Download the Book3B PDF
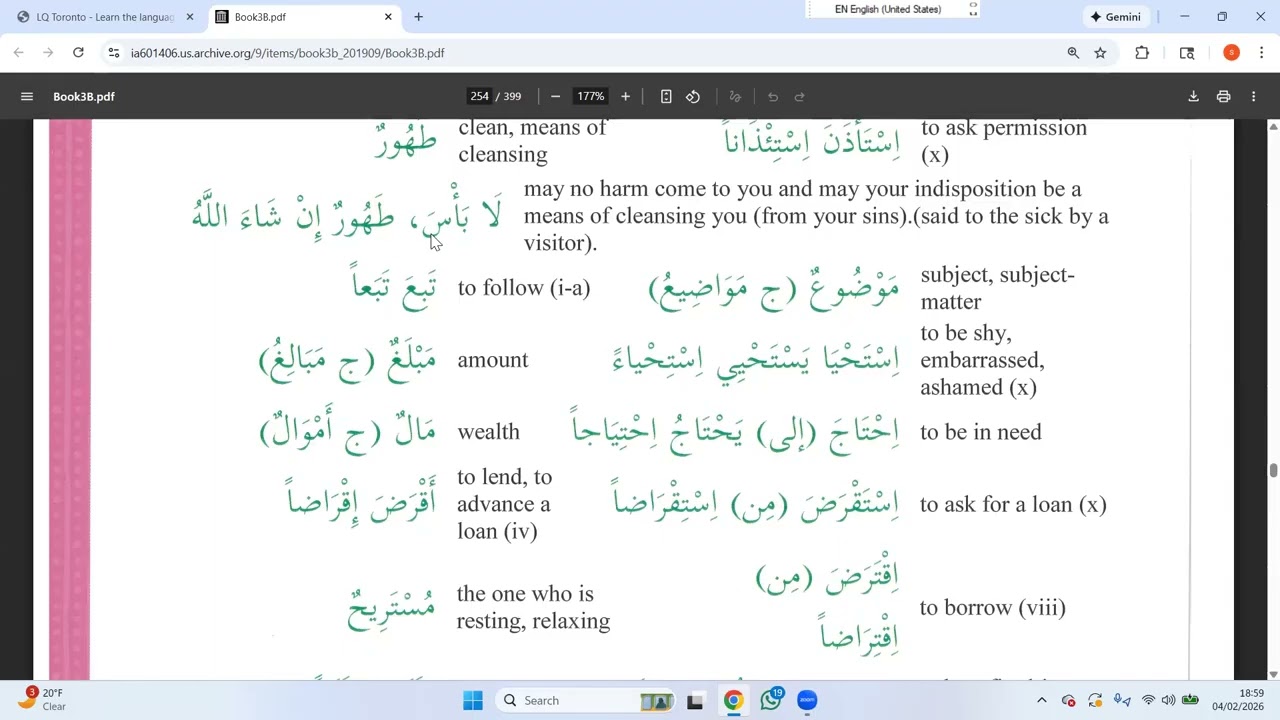Image resolution: width=1280 pixels, height=720 pixels. 1193,96
